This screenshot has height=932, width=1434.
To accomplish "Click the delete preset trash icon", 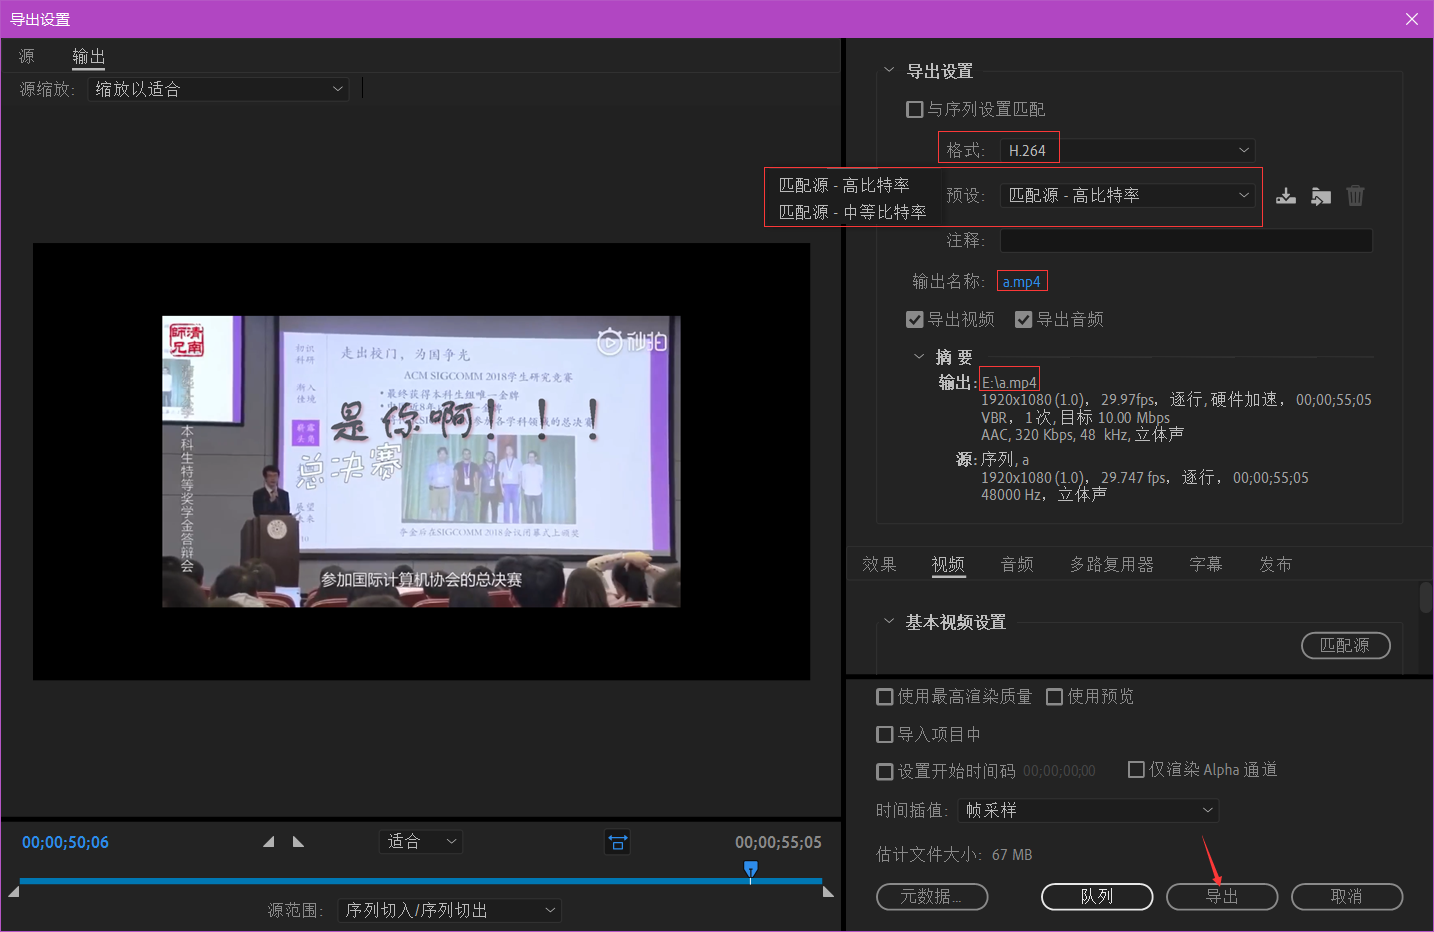I will [1355, 196].
